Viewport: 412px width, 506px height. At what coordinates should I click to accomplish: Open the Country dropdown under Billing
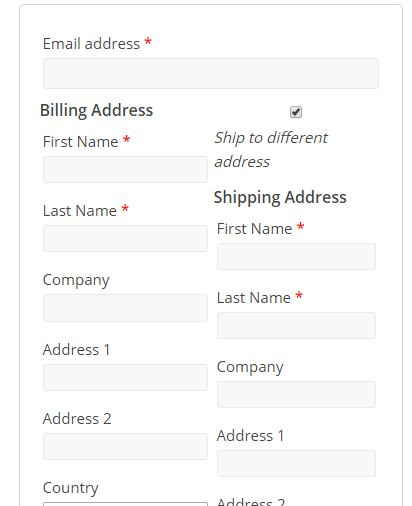click(125, 504)
